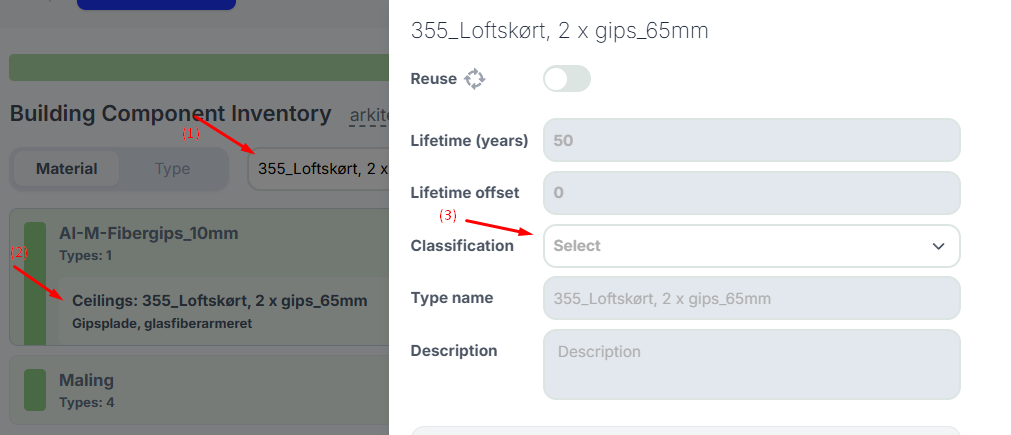Expand the Maling material card
The image size is (1011, 435).
(88, 380)
